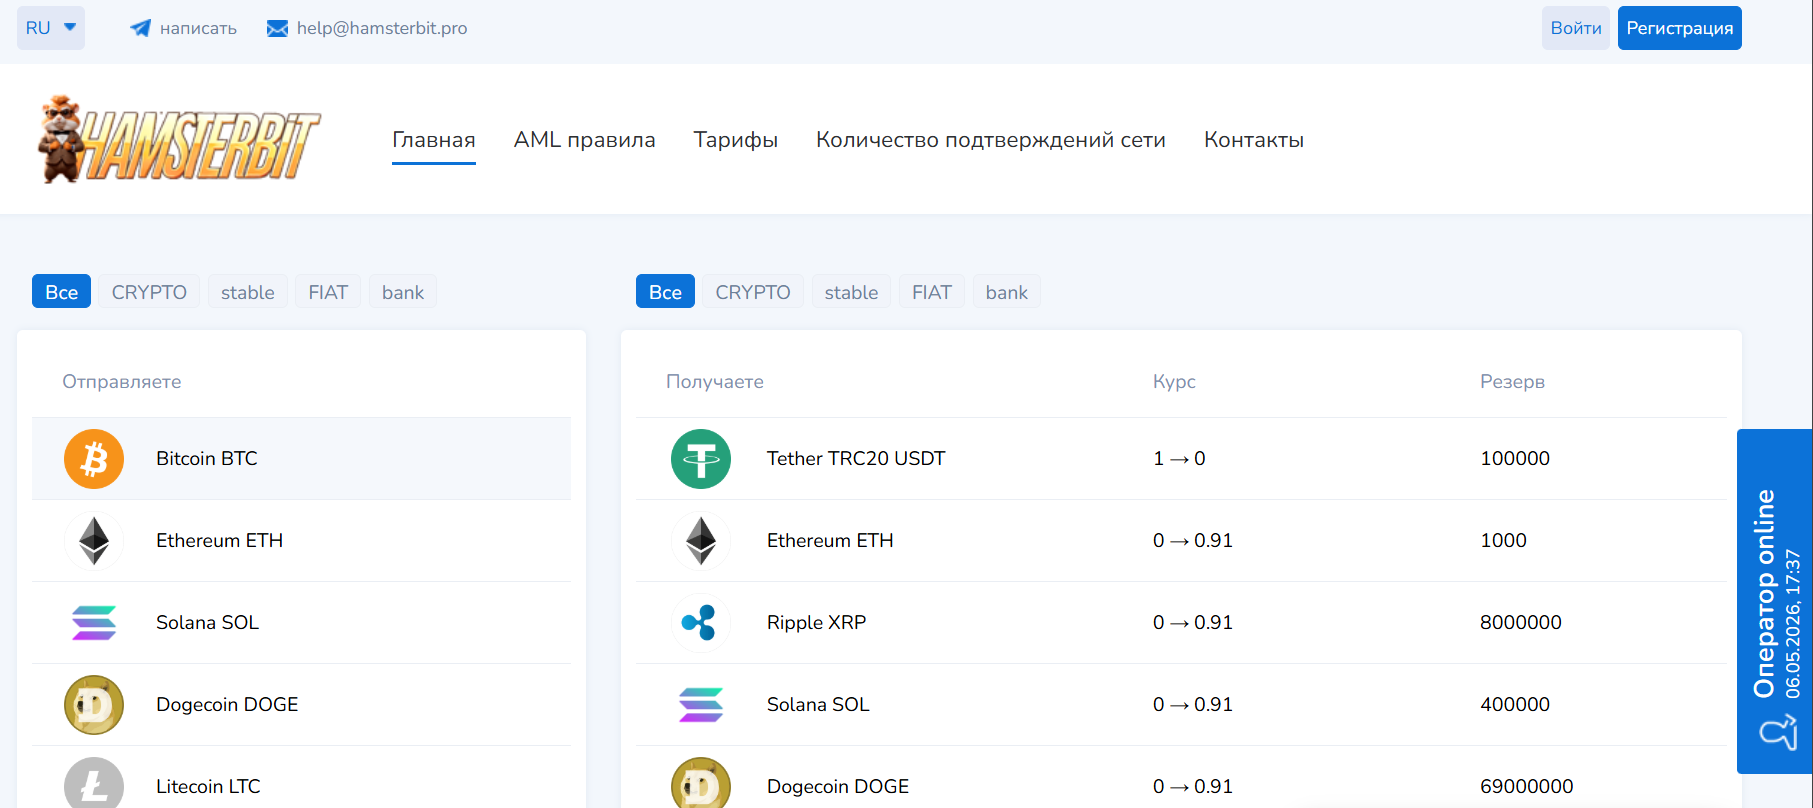Viewport: 1813px width, 808px height.
Task: Click the Регистрация button
Action: point(1680,28)
